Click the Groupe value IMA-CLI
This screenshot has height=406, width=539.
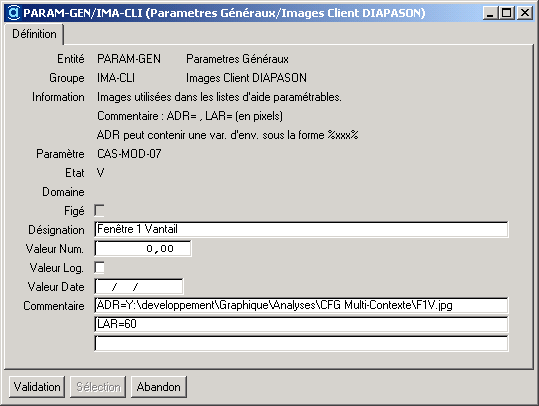pyautogui.click(x=116, y=78)
